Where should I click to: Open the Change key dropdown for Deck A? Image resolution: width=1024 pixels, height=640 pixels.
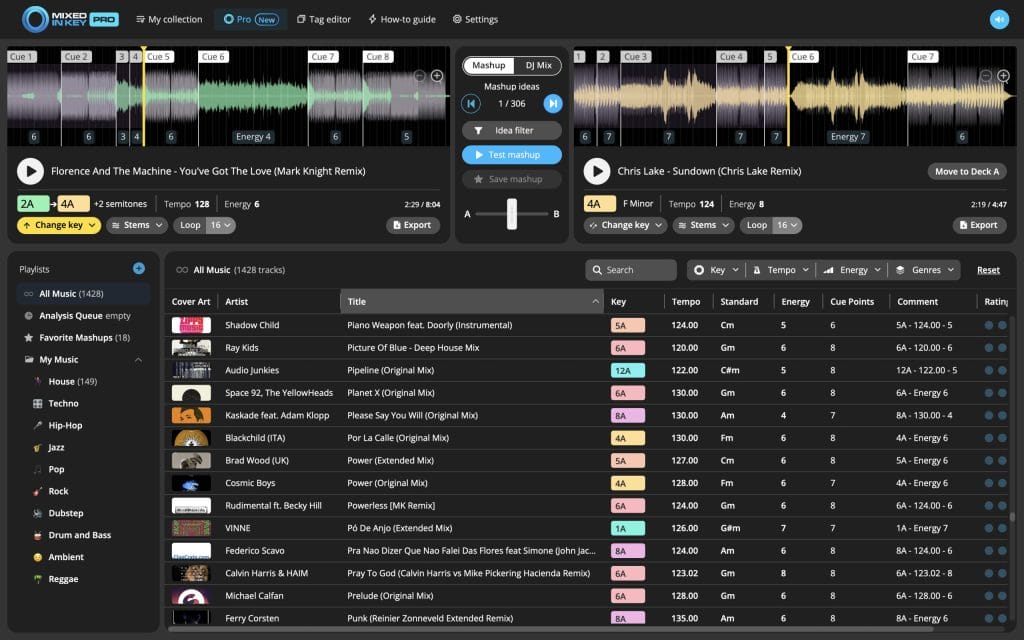58,225
